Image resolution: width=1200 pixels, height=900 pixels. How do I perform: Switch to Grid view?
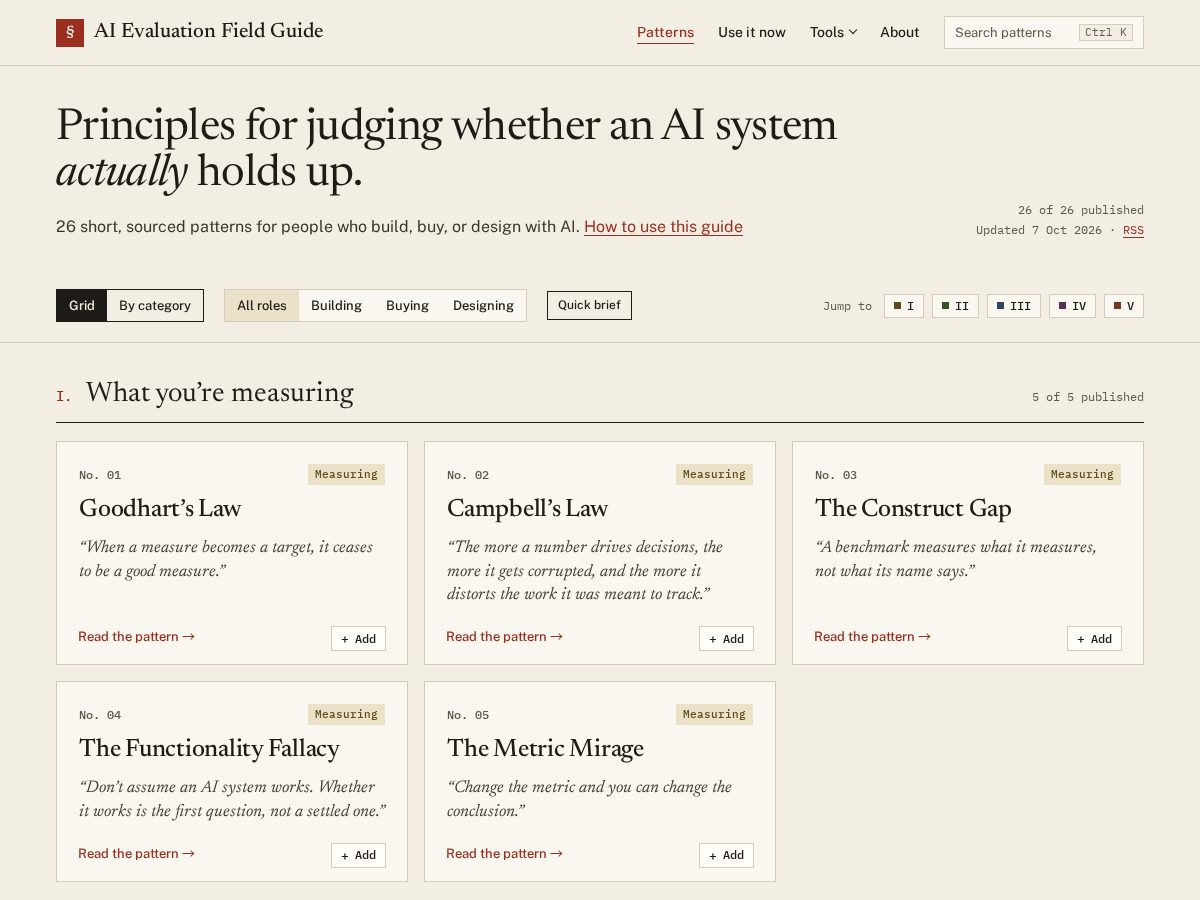82,305
